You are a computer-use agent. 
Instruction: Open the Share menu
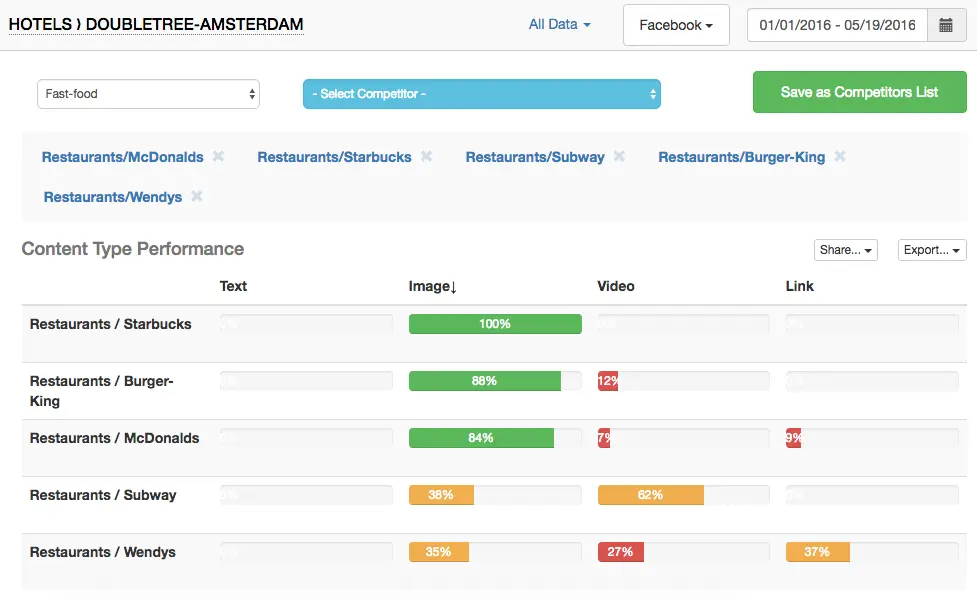(846, 250)
